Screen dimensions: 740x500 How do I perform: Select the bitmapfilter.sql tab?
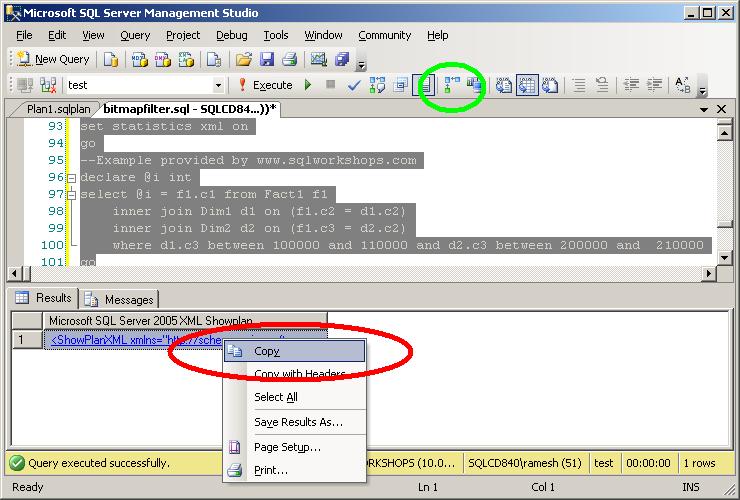(190, 109)
